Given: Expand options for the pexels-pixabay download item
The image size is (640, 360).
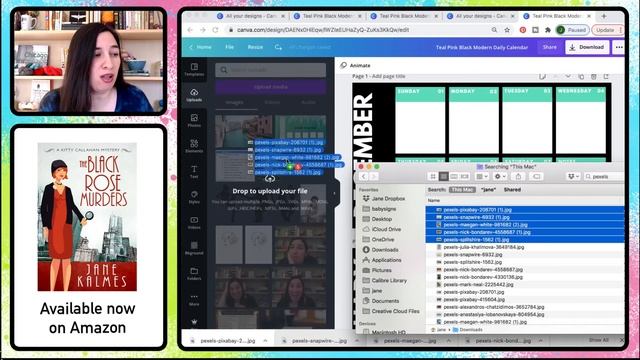Looking at the screenshot, I should pos(265,340).
